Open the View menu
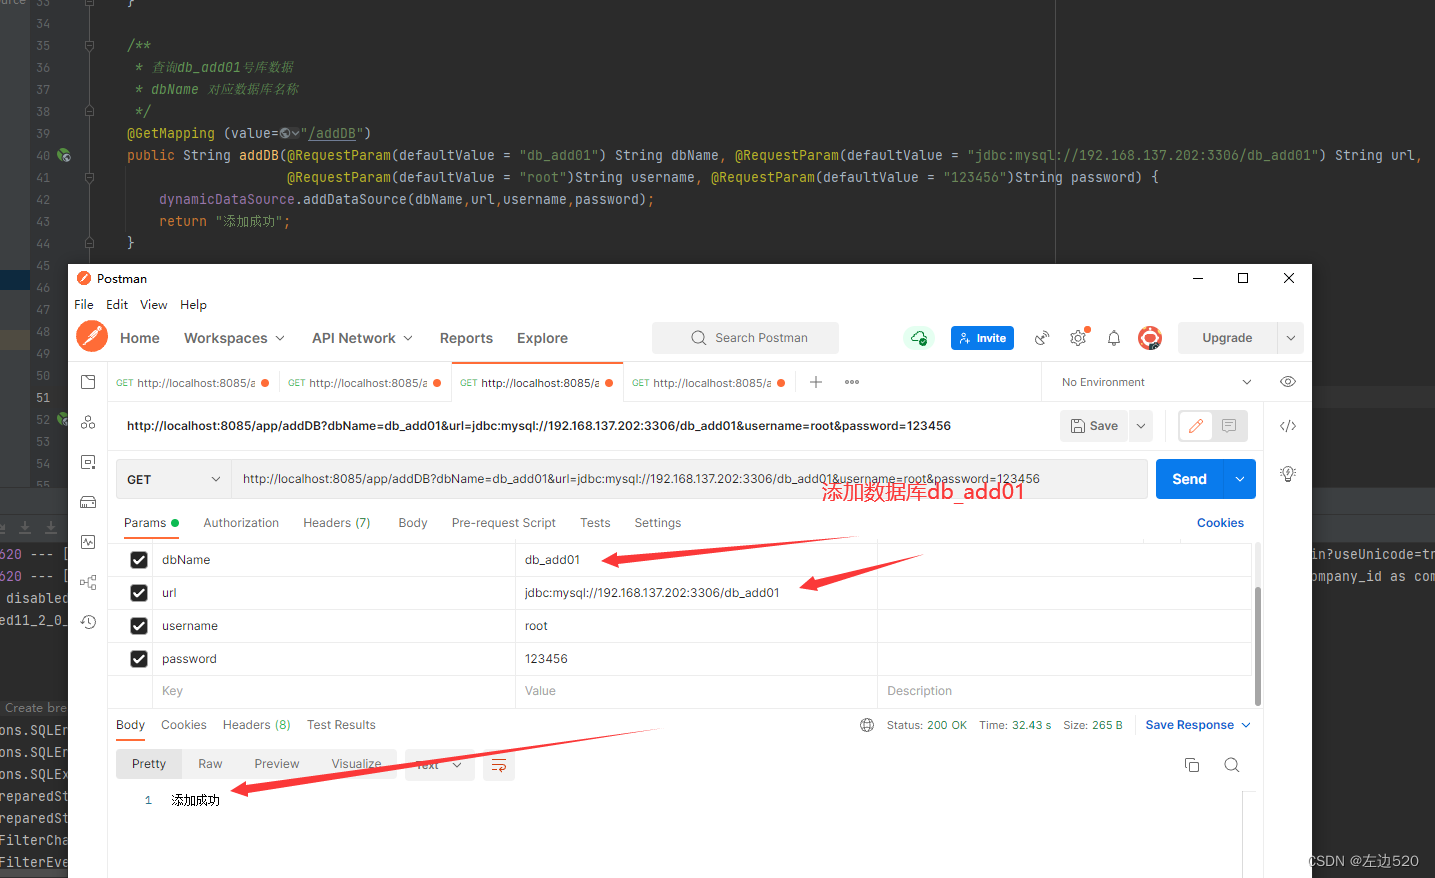This screenshot has height=878, width=1435. (x=153, y=305)
